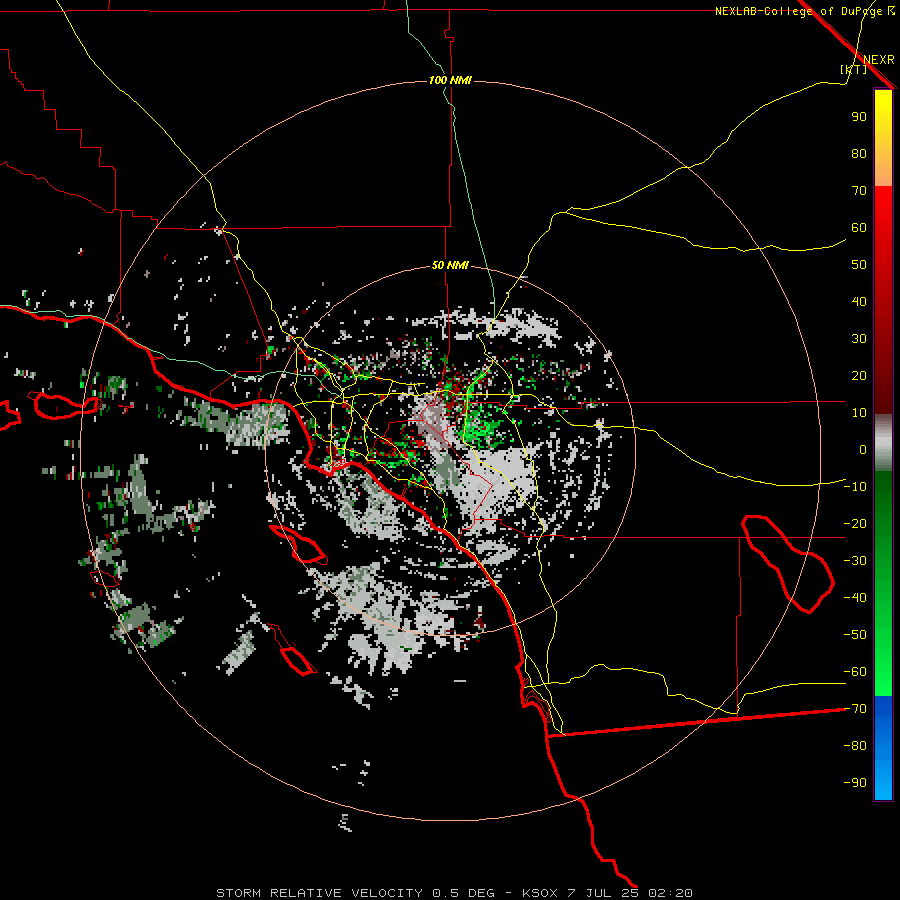This screenshot has width=900, height=900.
Task: Click the "KSOX" radar site identifier
Action: (540, 893)
